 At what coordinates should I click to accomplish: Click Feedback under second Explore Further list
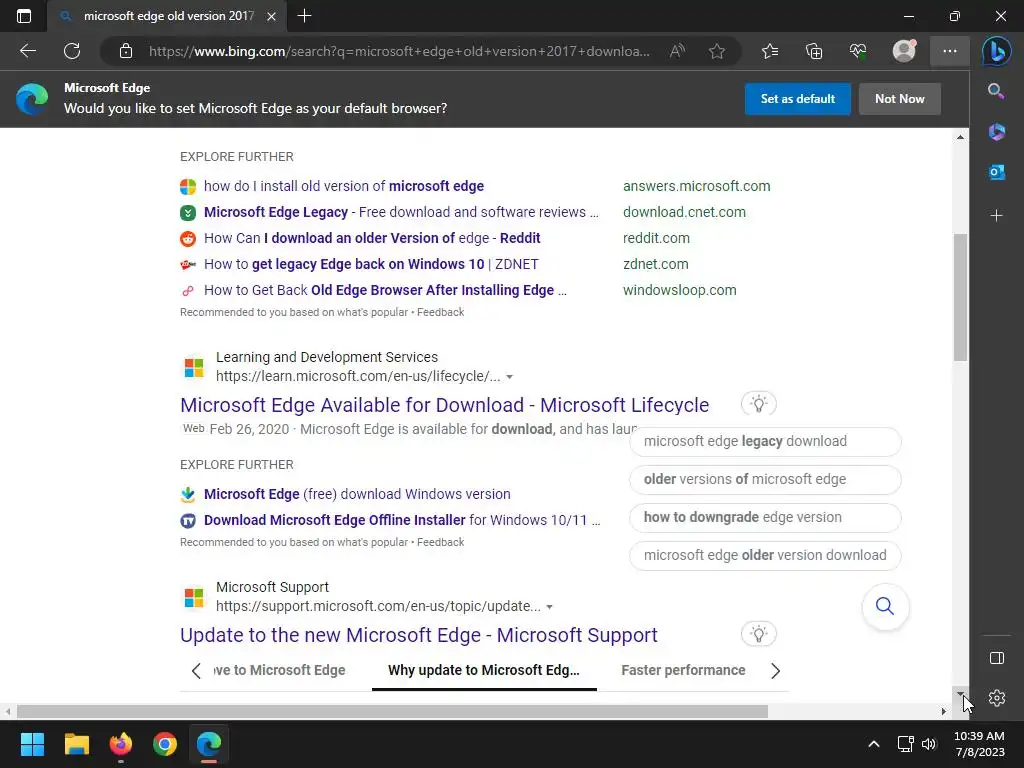(440, 542)
